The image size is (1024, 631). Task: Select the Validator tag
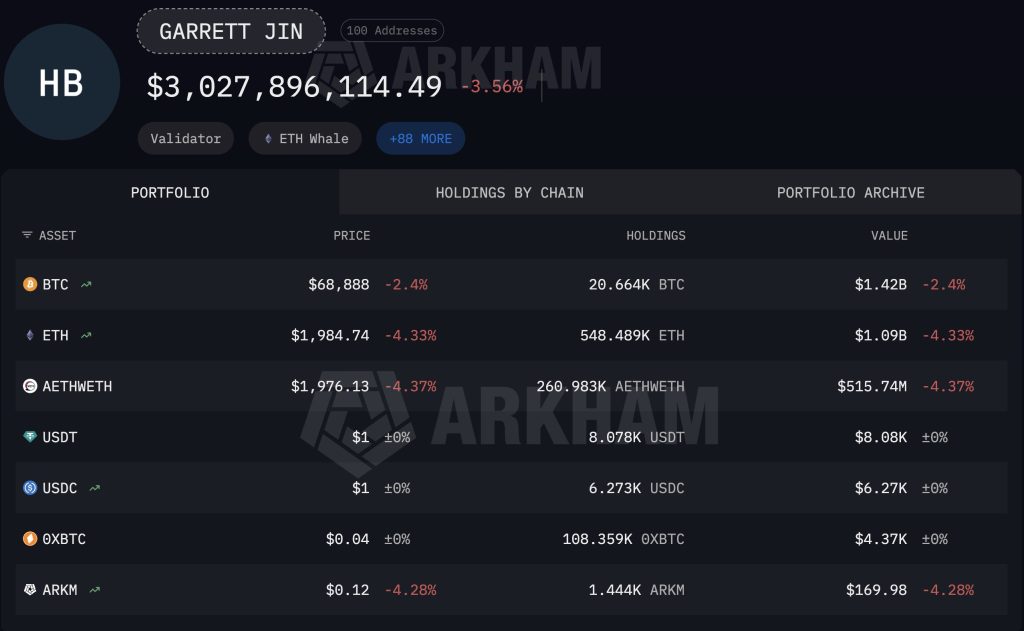tap(185, 138)
